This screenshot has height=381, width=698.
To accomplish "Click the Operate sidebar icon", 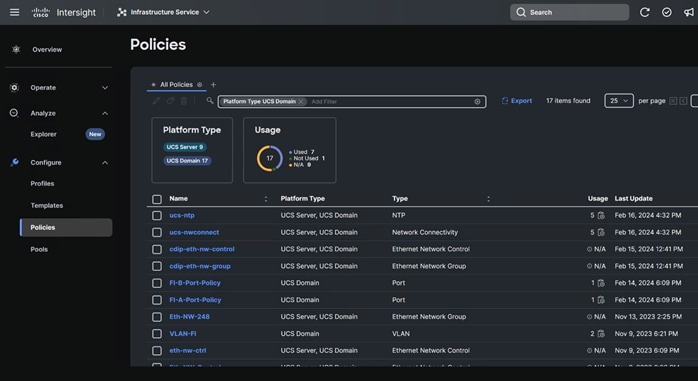I will click(x=14, y=88).
